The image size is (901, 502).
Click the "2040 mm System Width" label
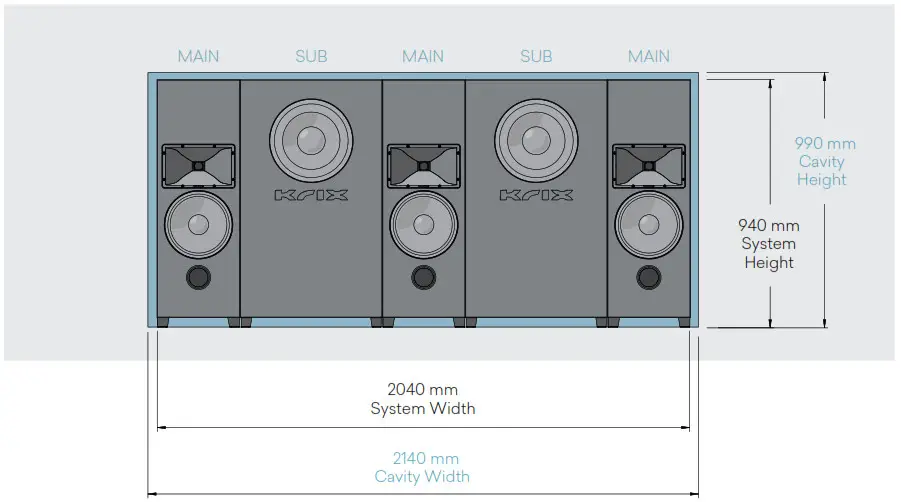click(x=423, y=399)
